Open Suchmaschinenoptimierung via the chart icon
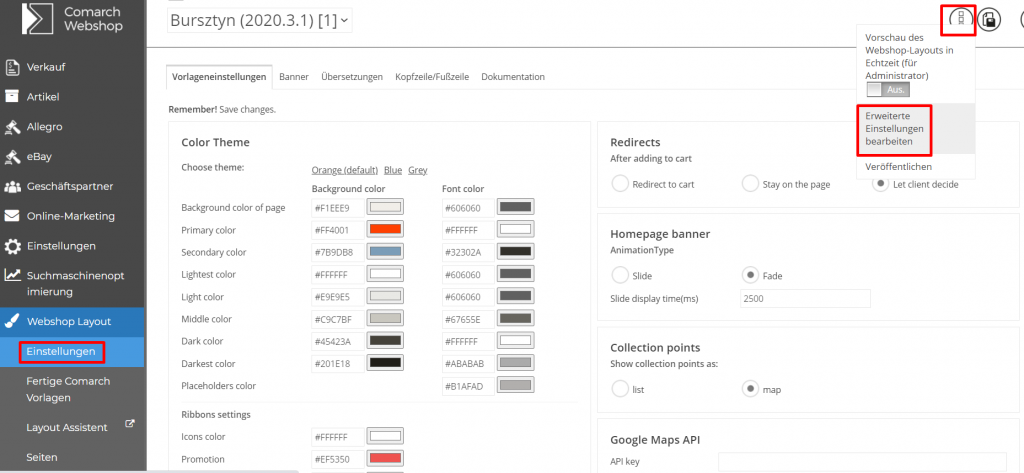1024x473 pixels. [12, 276]
